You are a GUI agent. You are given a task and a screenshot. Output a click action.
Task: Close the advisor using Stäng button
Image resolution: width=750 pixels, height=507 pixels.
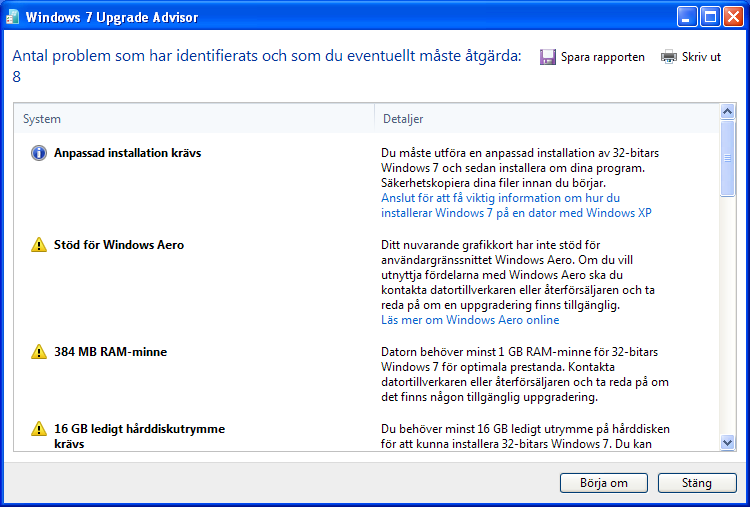coord(697,483)
